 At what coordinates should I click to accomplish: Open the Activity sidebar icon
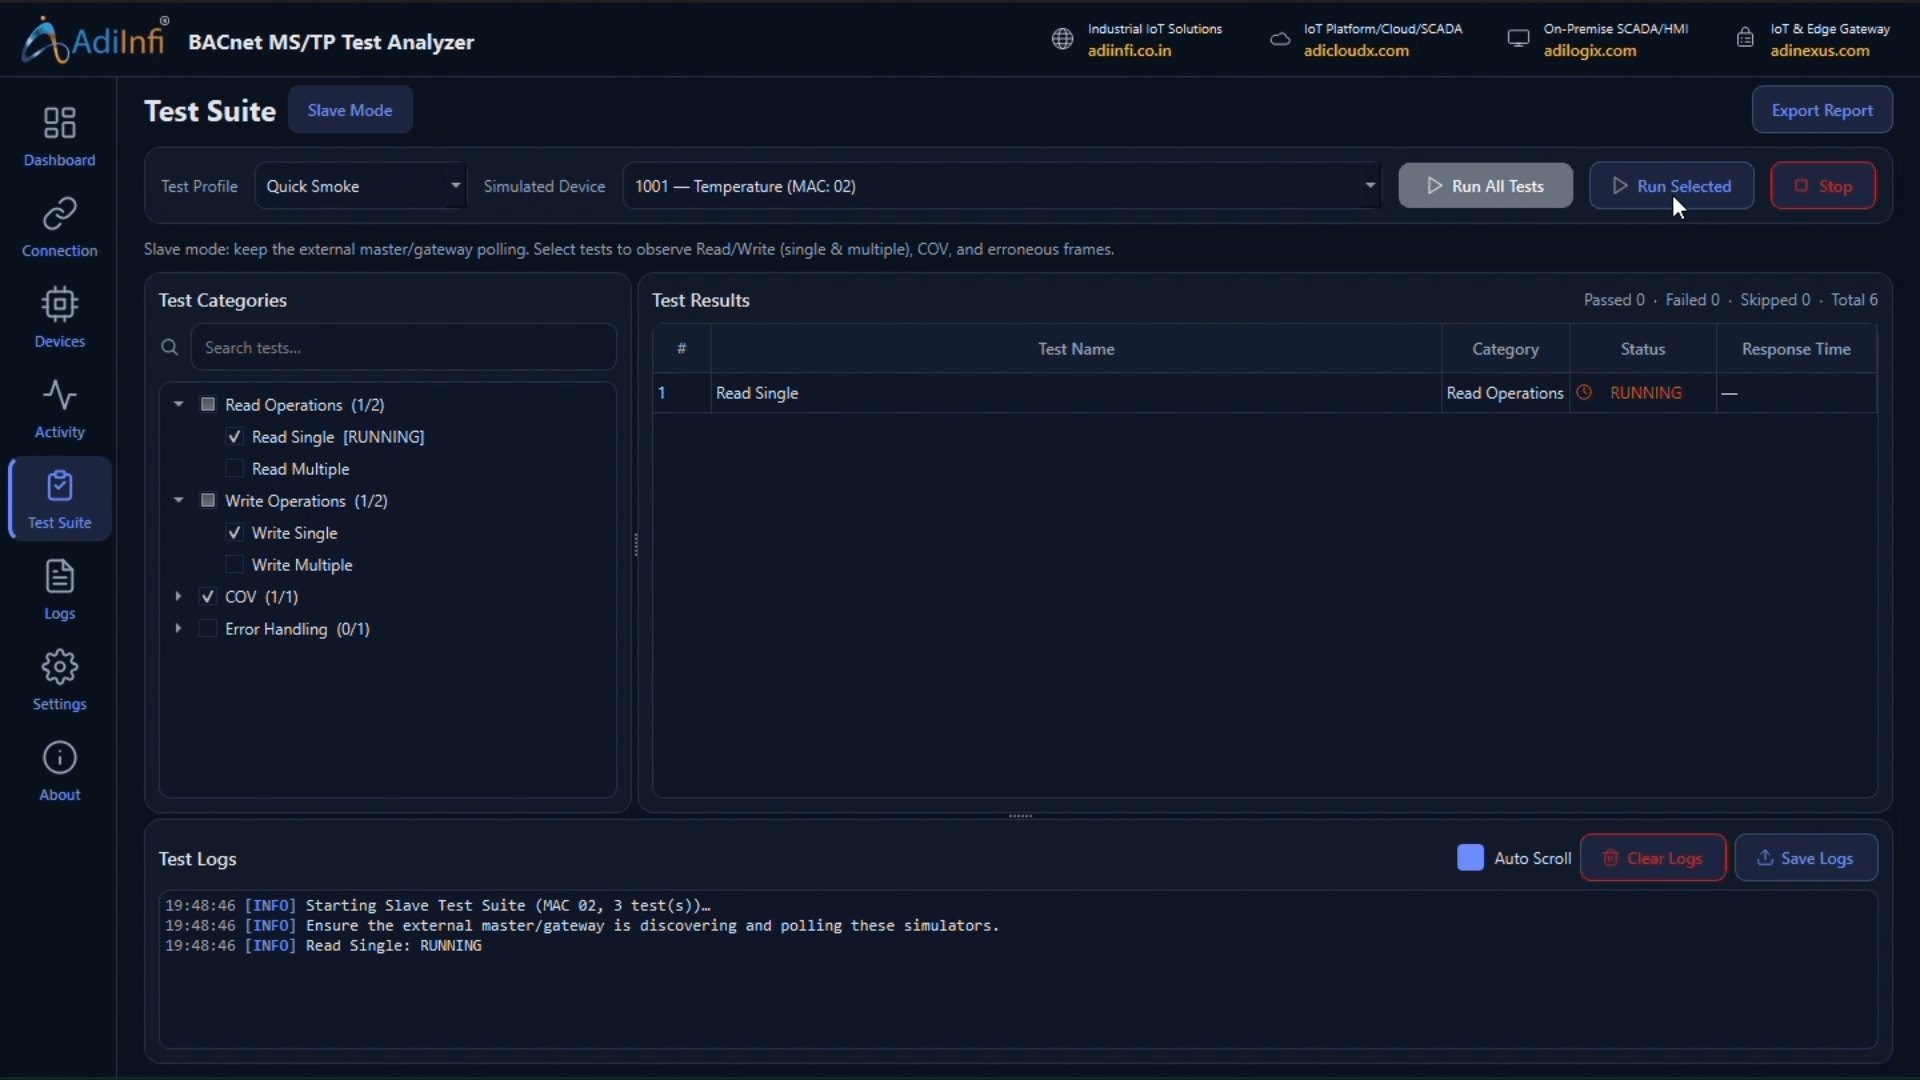click(60, 395)
